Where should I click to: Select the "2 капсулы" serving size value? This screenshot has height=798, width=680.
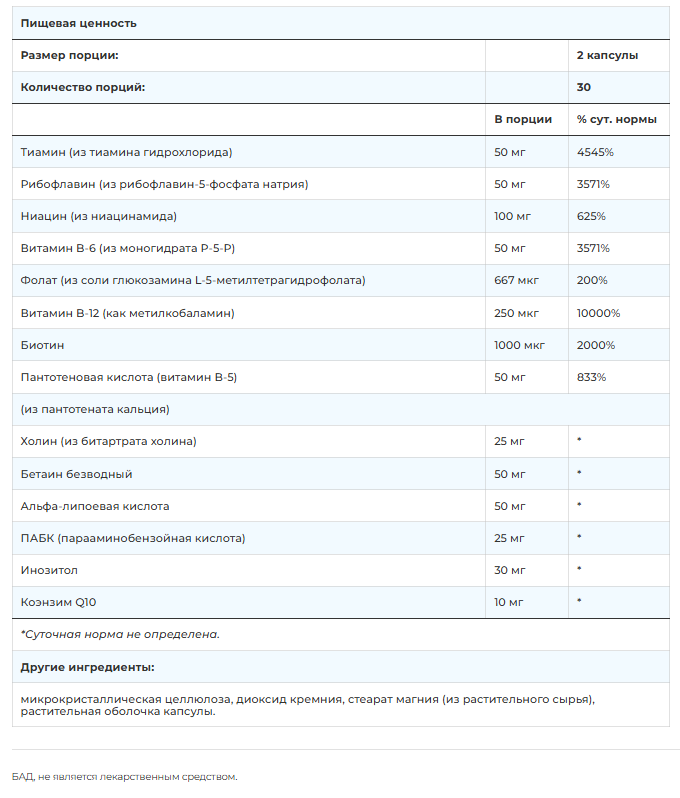pyautogui.click(x=607, y=56)
